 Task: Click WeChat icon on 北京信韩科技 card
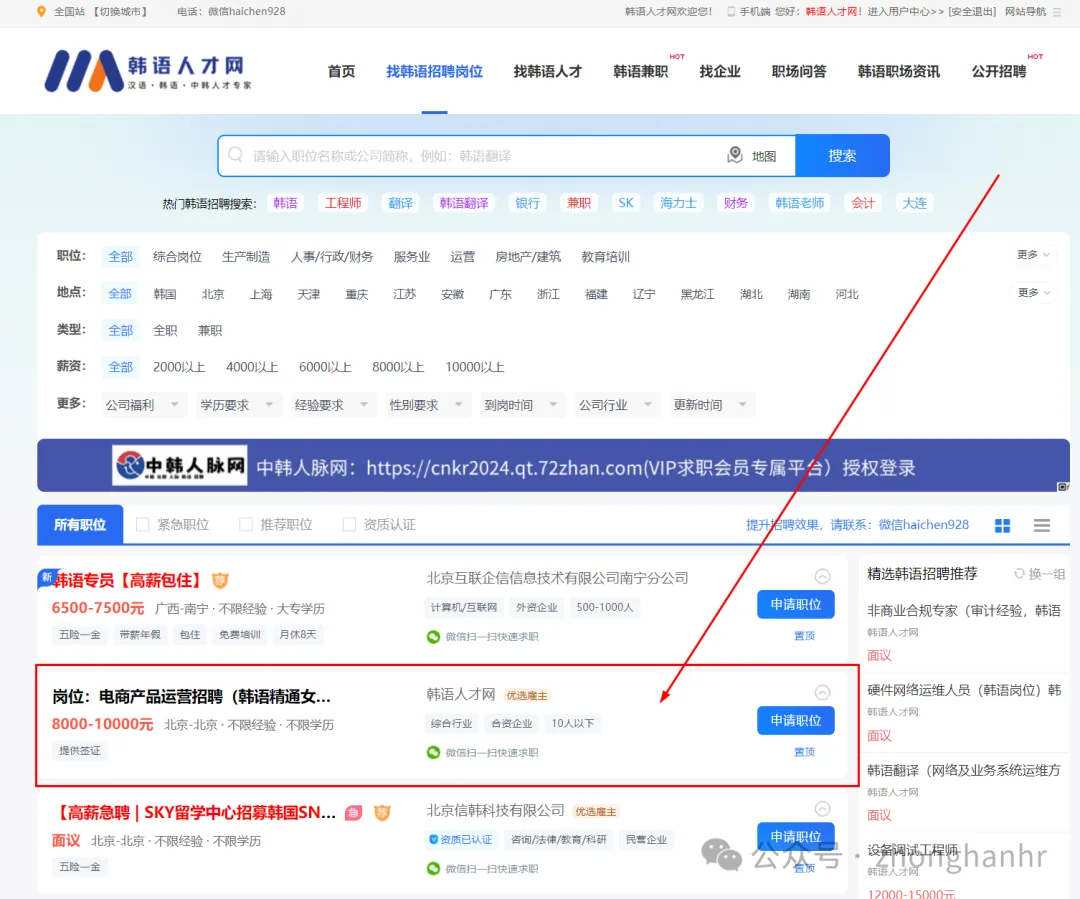[x=433, y=868]
